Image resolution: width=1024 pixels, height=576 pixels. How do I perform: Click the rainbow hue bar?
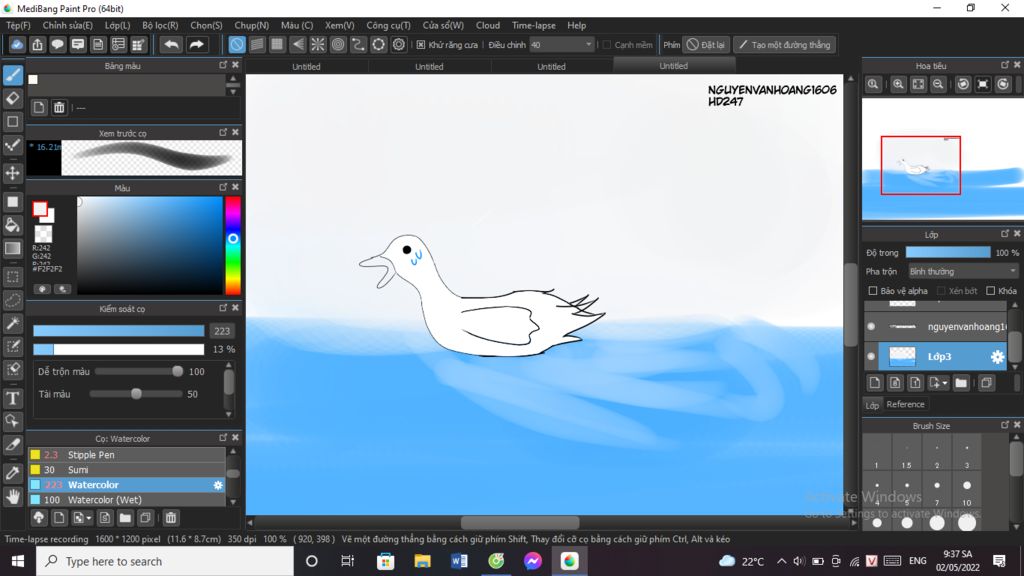tap(232, 246)
